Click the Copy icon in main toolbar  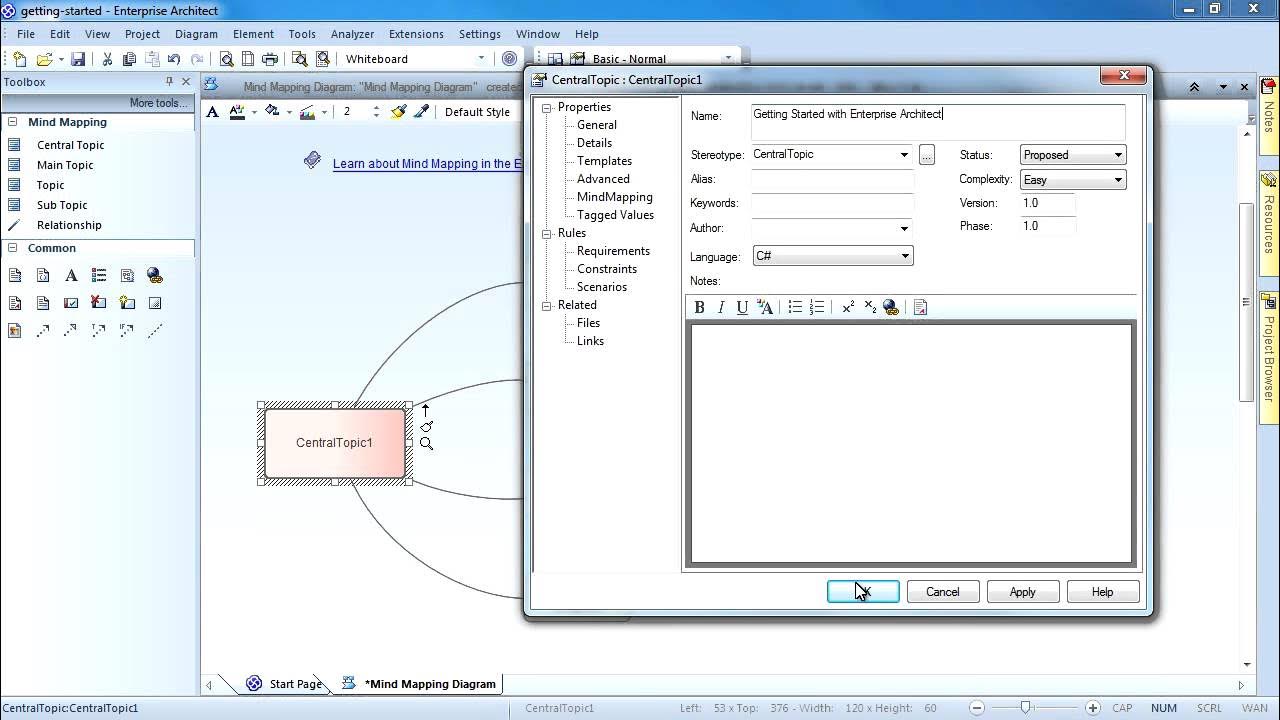pyautogui.click(x=129, y=59)
